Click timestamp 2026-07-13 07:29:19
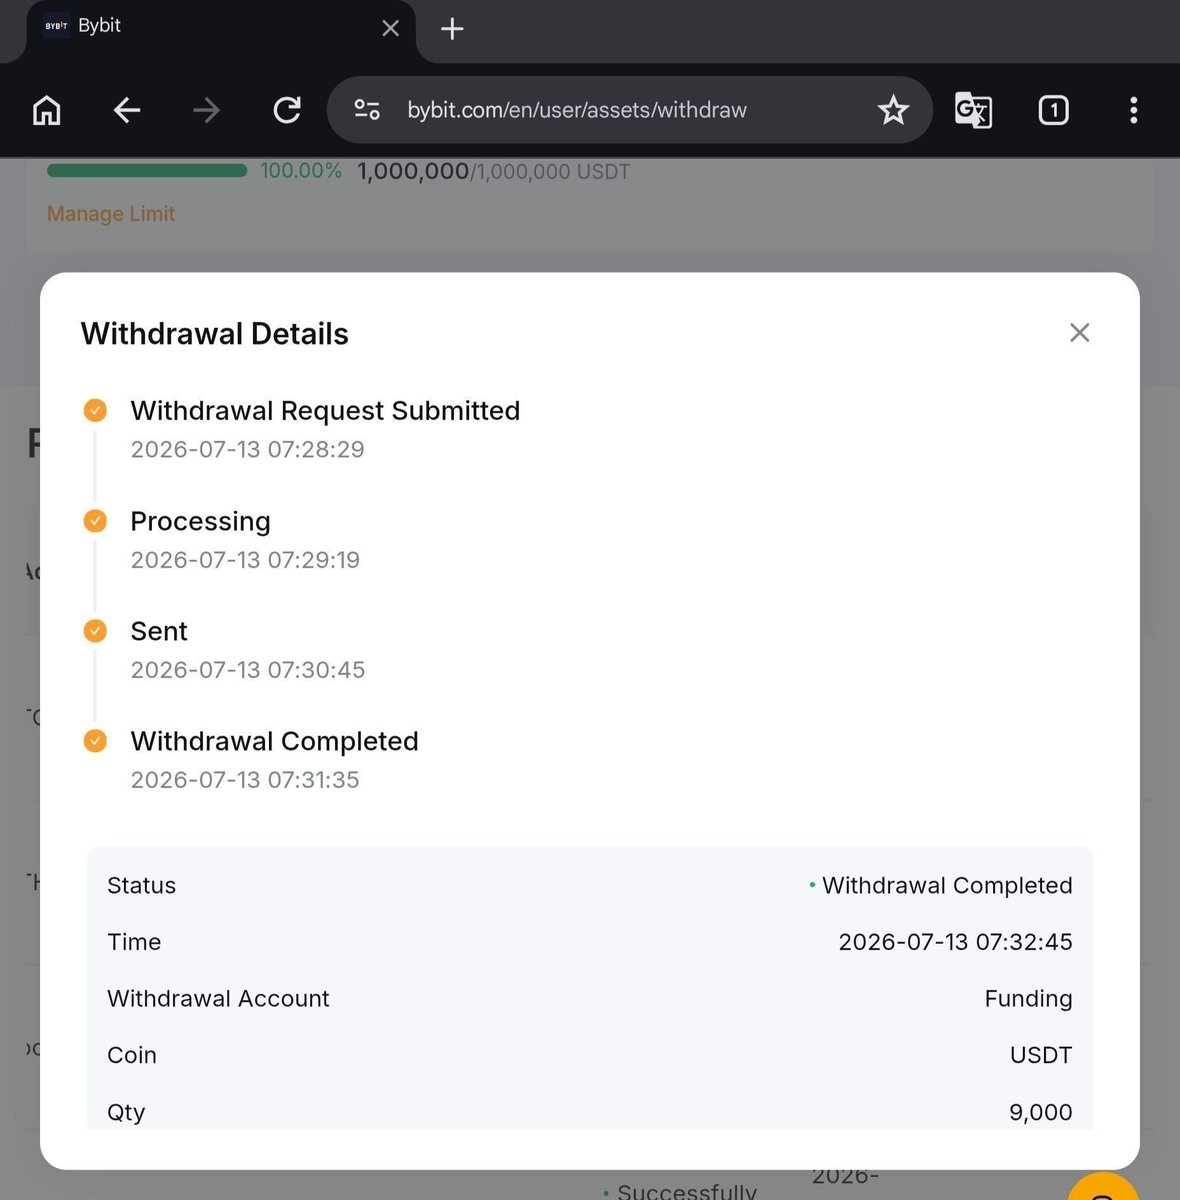The height and width of the screenshot is (1200, 1180). point(245,560)
